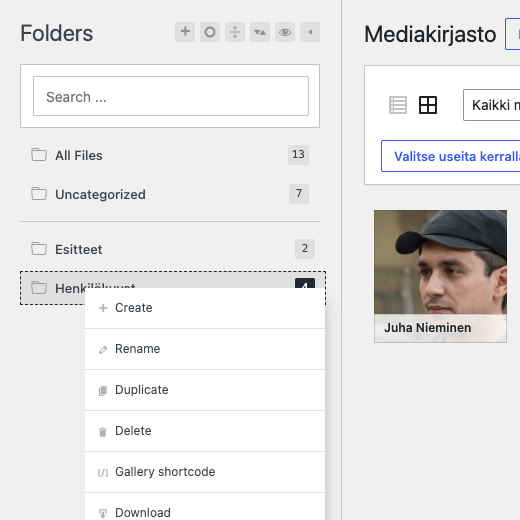
Task: Choose Create from the context menu
Action: [x=205, y=308]
